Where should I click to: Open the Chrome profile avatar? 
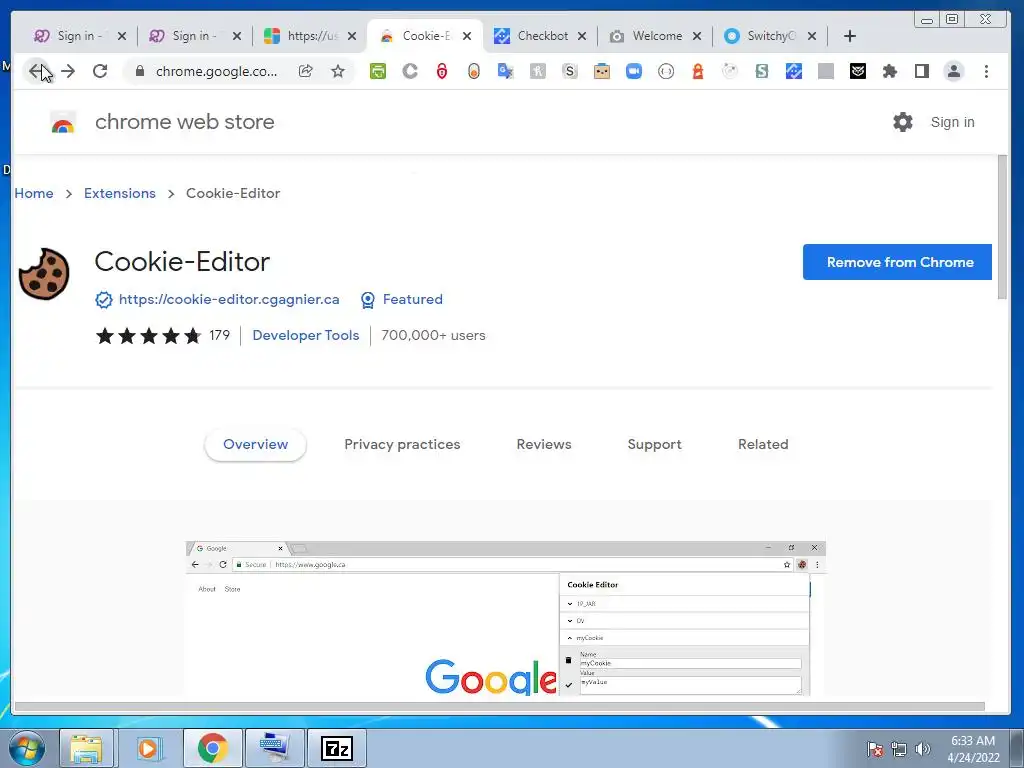tap(953, 71)
